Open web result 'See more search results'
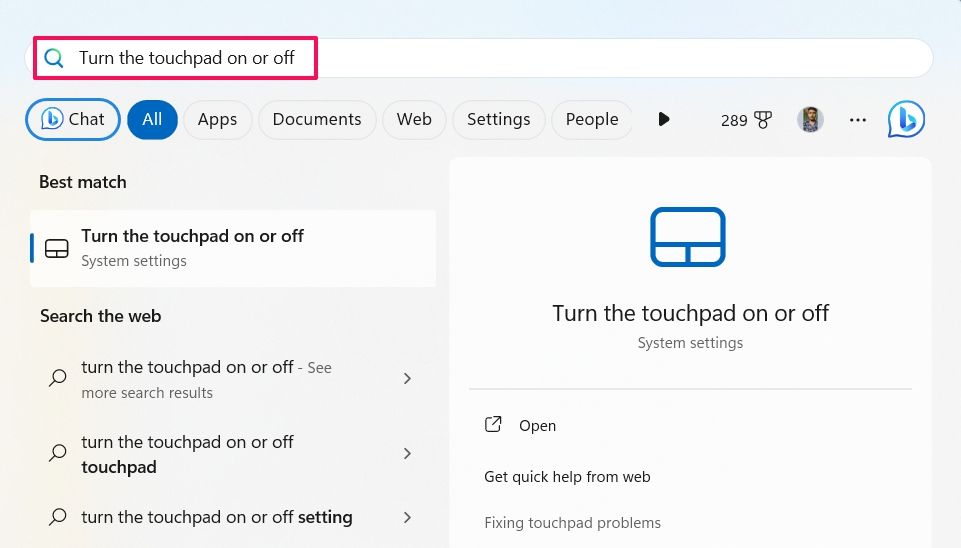The image size is (961, 548). (x=233, y=379)
